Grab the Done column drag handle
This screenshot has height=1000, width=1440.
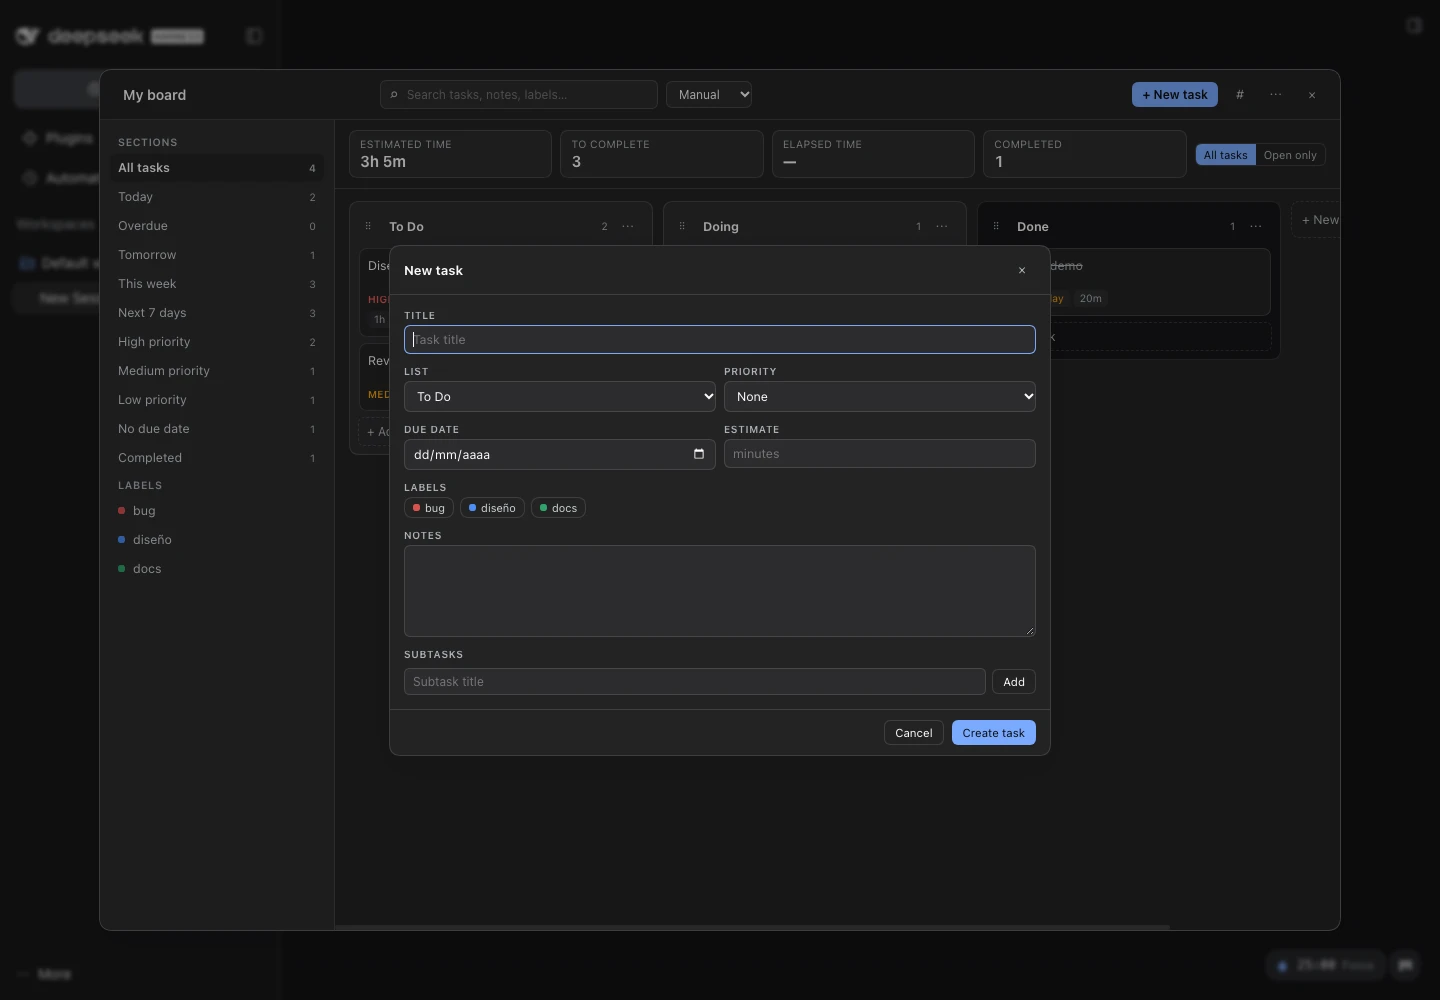pyautogui.click(x=996, y=227)
